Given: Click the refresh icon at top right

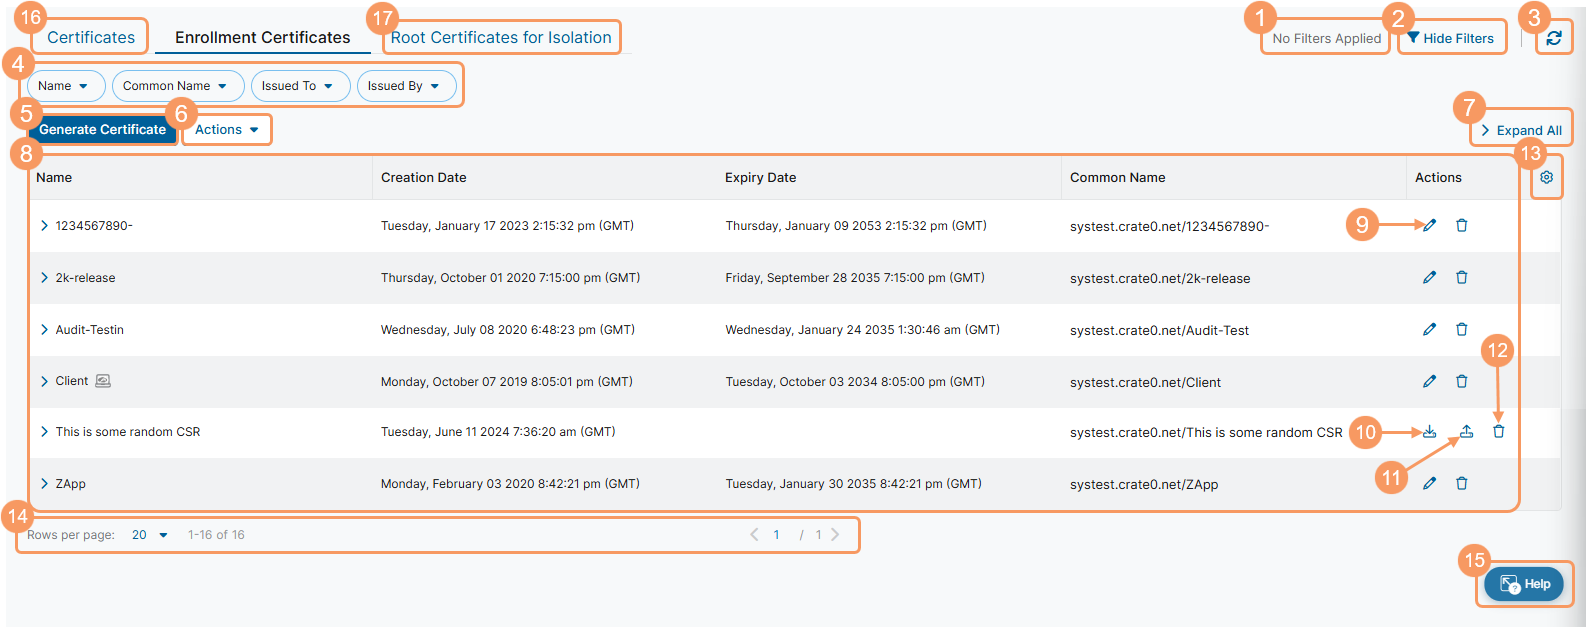Looking at the screenshot, I should pyautogui.click(x=1553, y=38).
